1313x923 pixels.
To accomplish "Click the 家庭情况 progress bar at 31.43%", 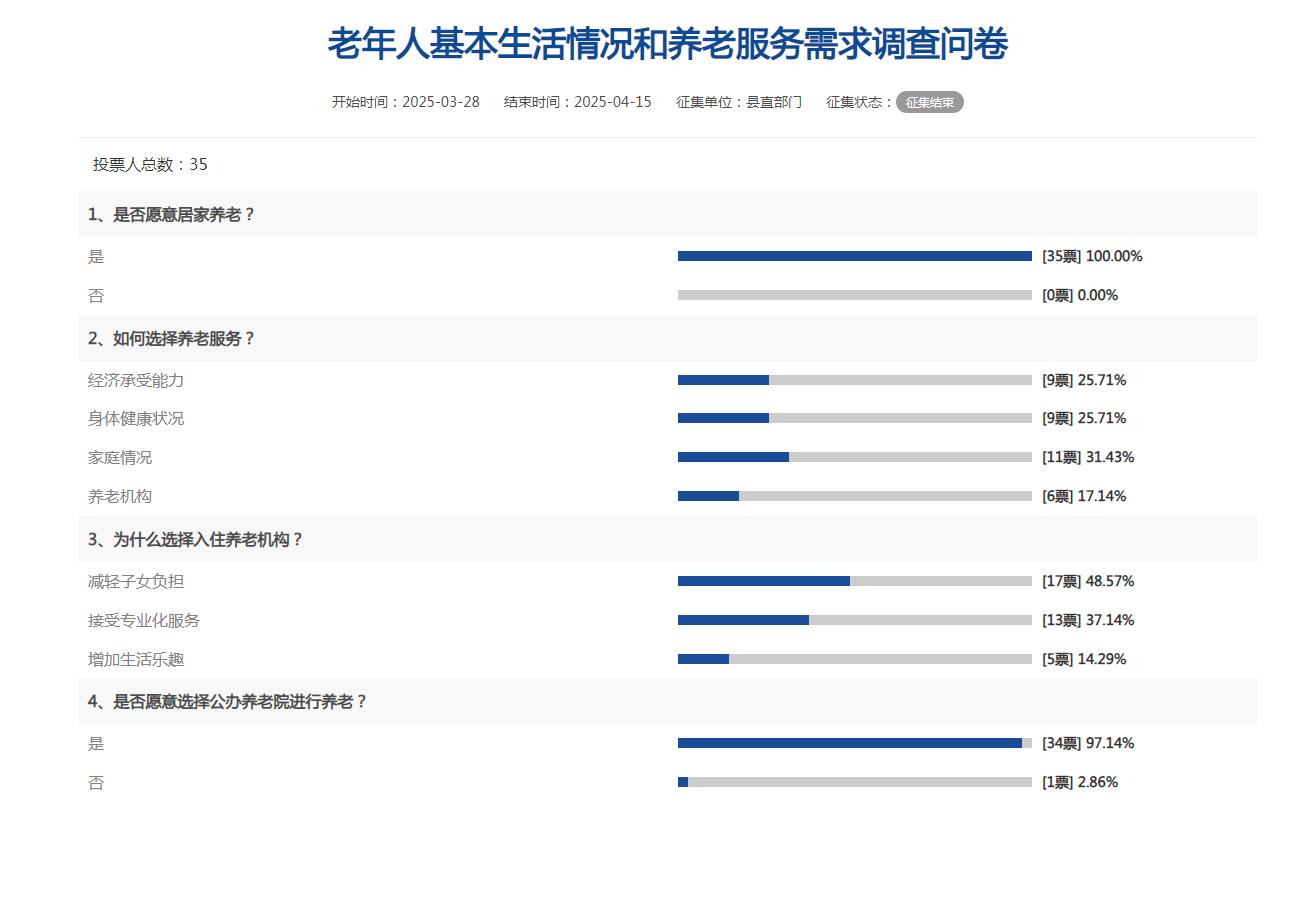I will pyautogui.click(x=854, y=457).
